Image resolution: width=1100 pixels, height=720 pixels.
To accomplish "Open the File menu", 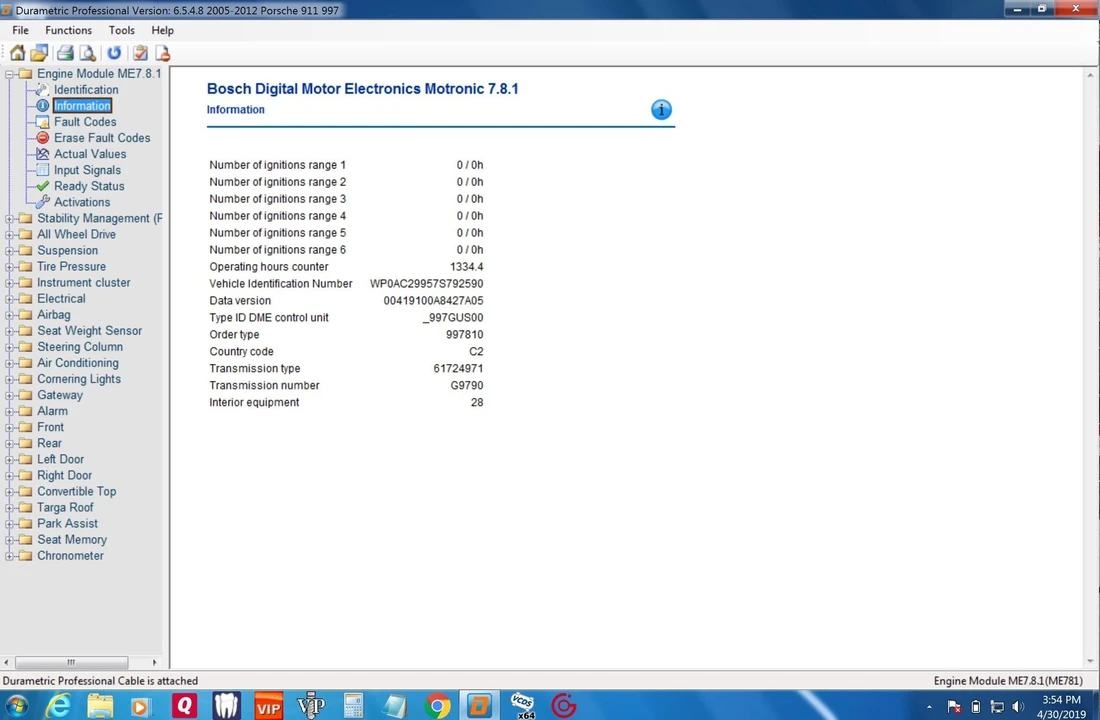I will [x=20, y=30].
